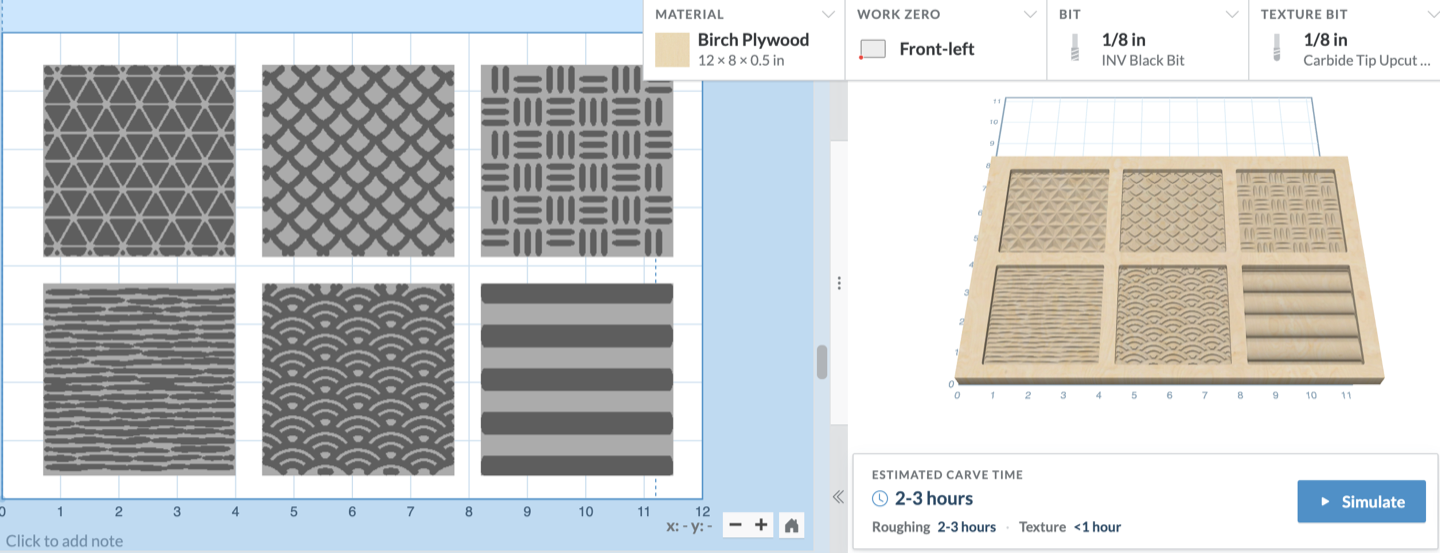The width and height of the screenshot is (1440, 553).
Task: Click the INV Black Bit label
Action: tap(1143, 60)
